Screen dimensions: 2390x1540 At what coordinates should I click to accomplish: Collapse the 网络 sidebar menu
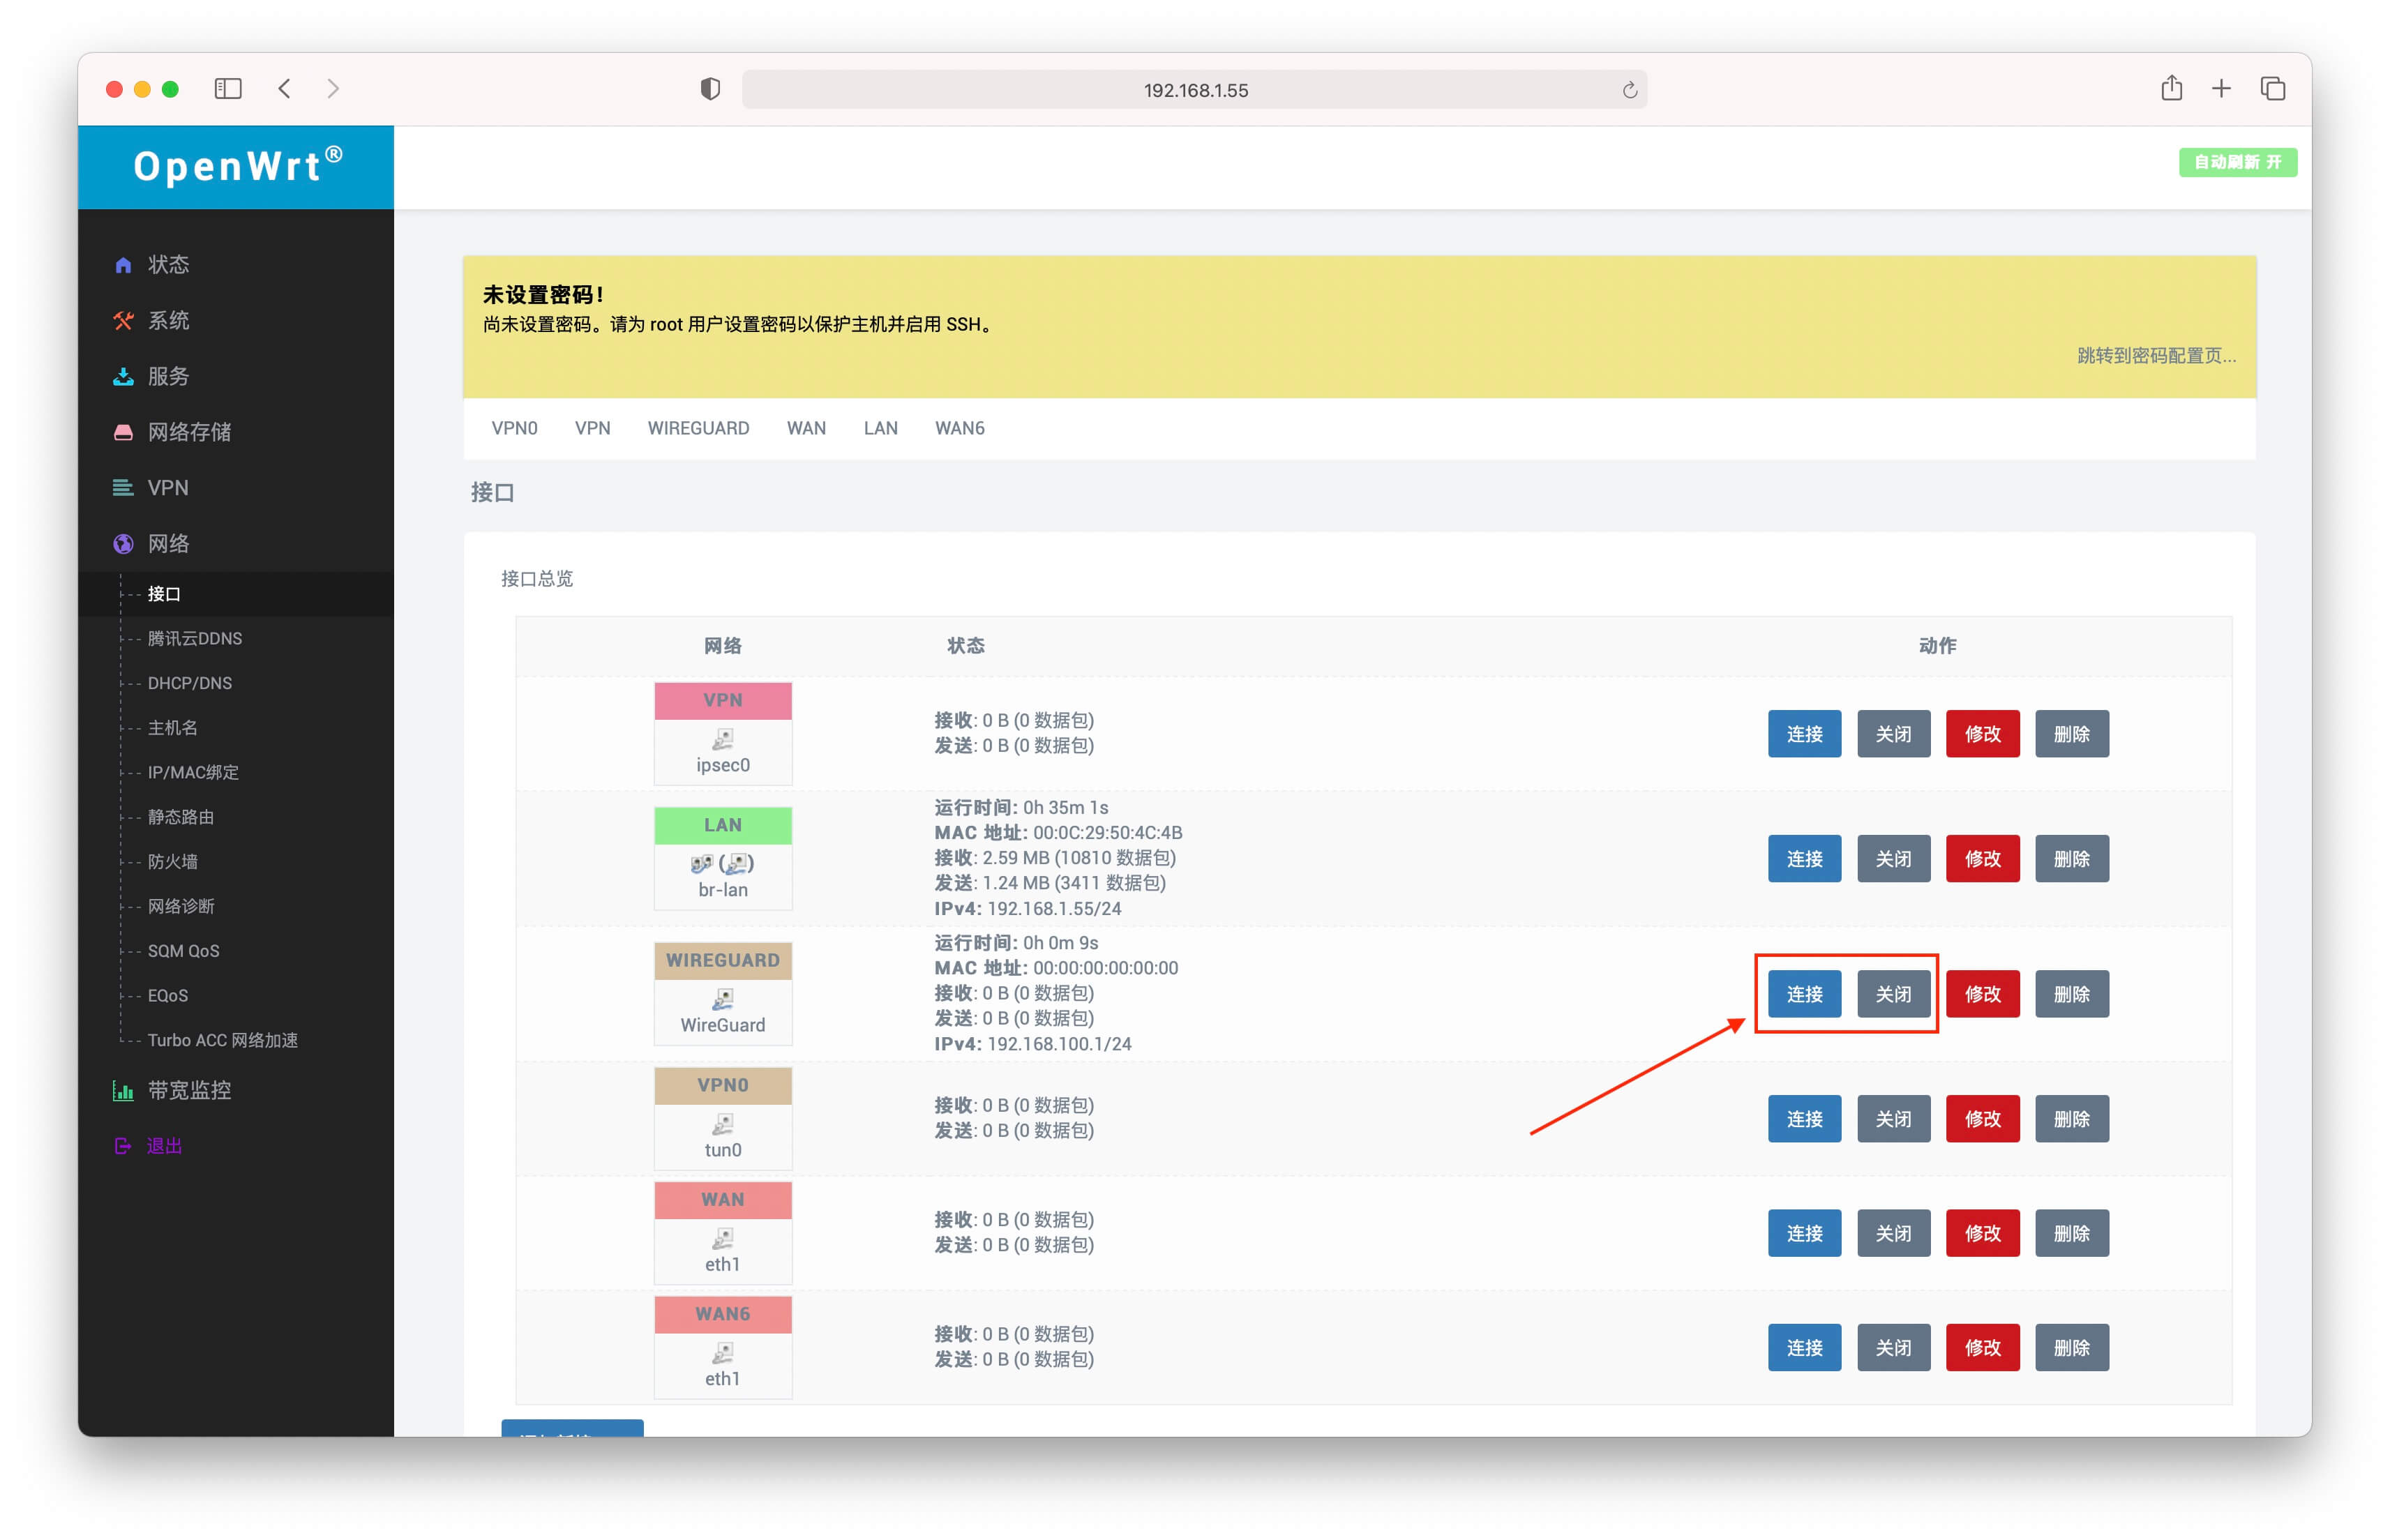168,543
